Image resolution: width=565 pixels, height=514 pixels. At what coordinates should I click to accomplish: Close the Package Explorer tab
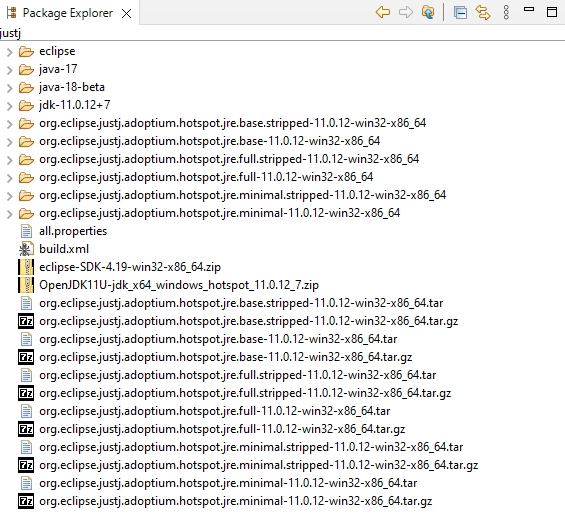pos(126,14)
